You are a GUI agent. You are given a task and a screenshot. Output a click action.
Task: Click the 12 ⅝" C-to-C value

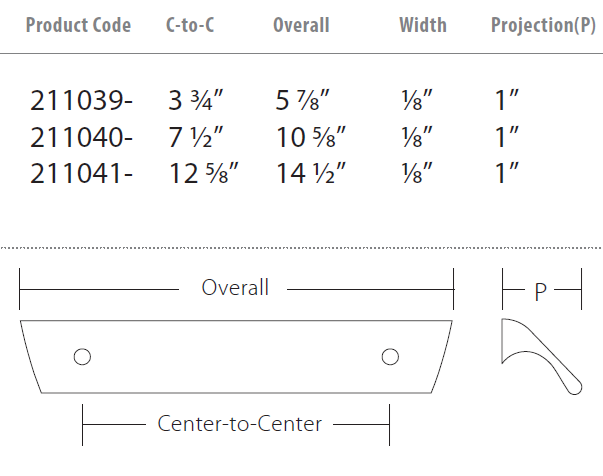205,172
